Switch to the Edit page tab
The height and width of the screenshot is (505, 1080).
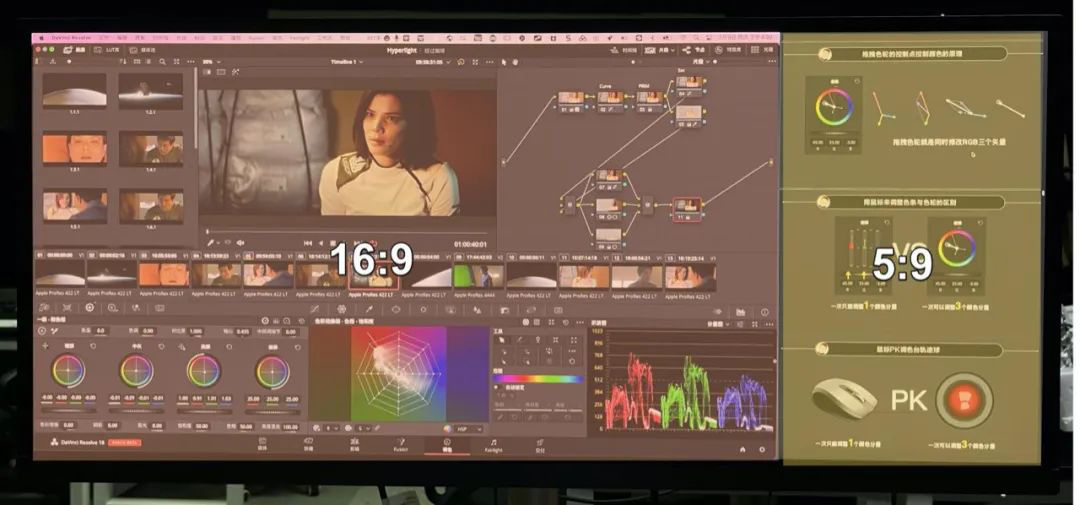[355, 444]
